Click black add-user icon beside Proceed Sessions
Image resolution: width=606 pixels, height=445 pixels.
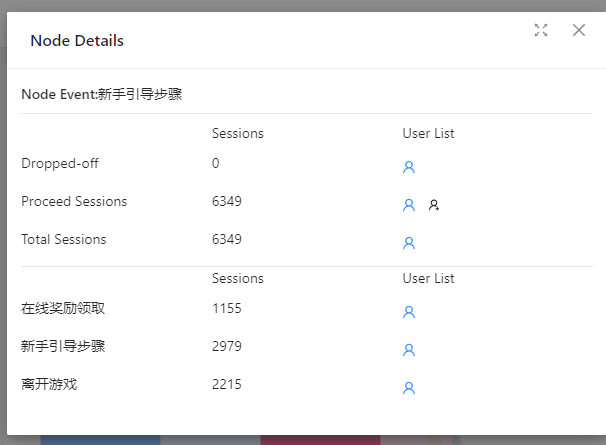point(434,205)
